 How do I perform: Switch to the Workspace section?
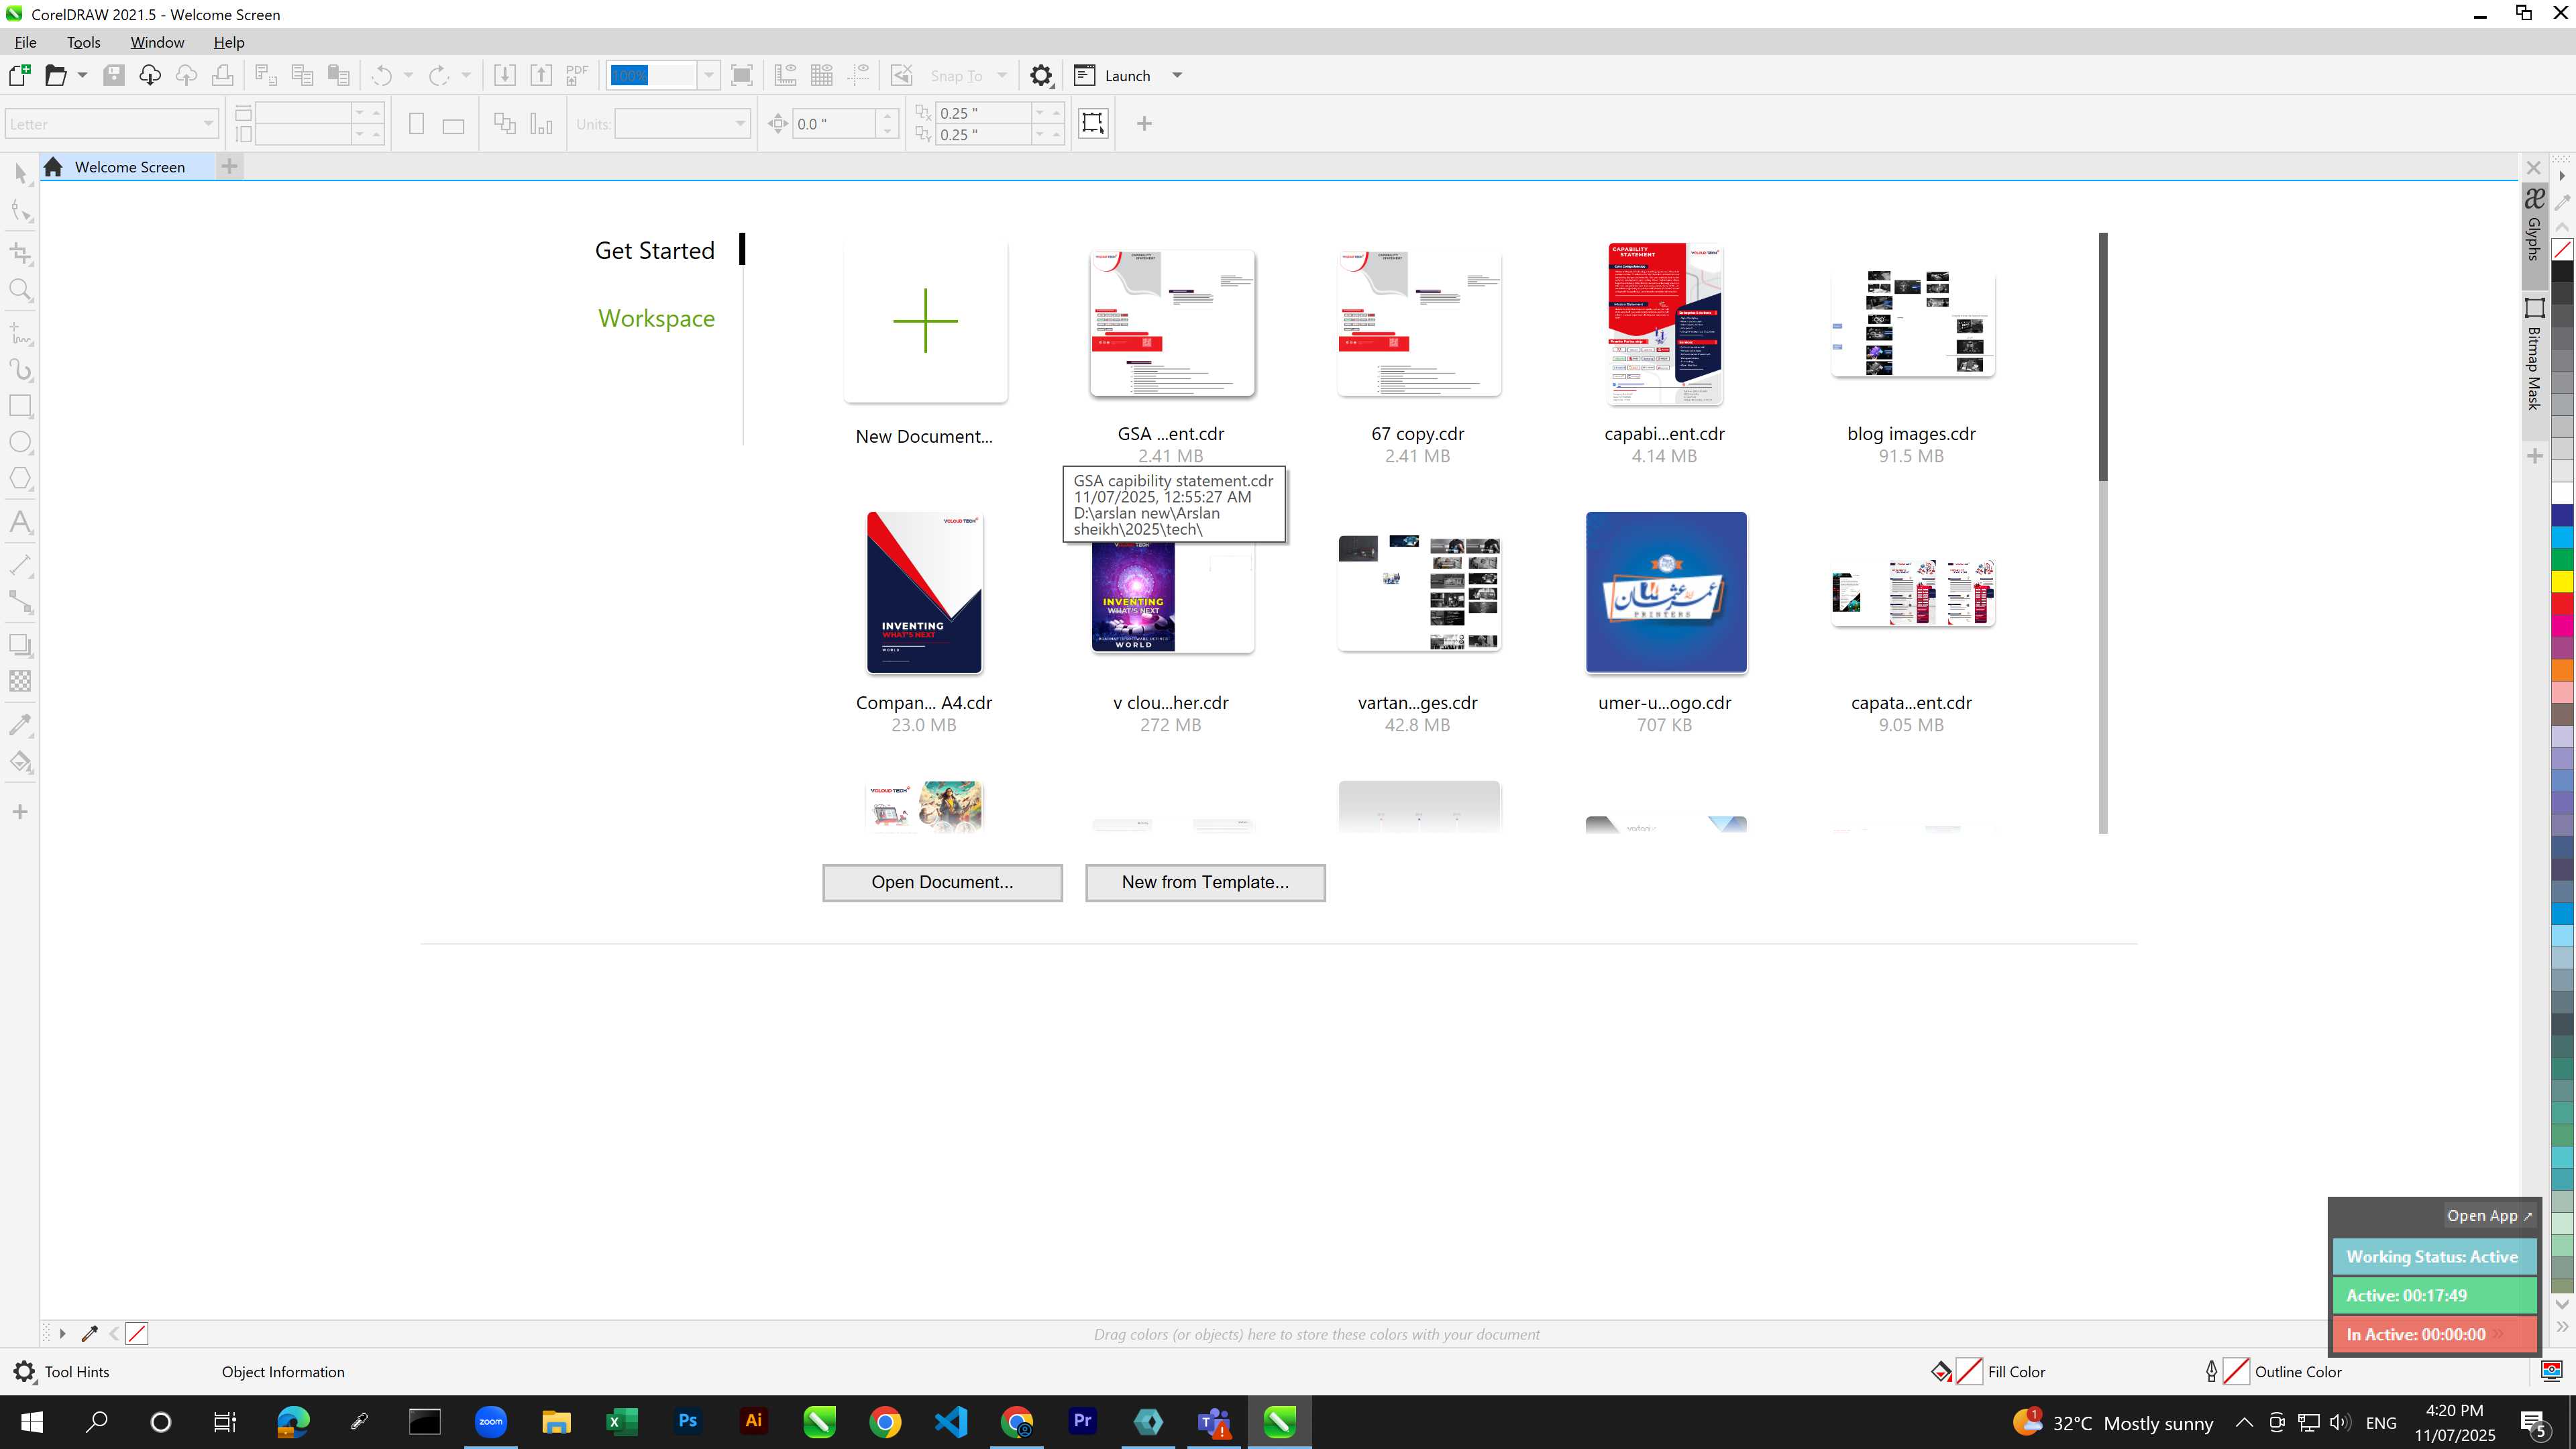coord(656,318)
